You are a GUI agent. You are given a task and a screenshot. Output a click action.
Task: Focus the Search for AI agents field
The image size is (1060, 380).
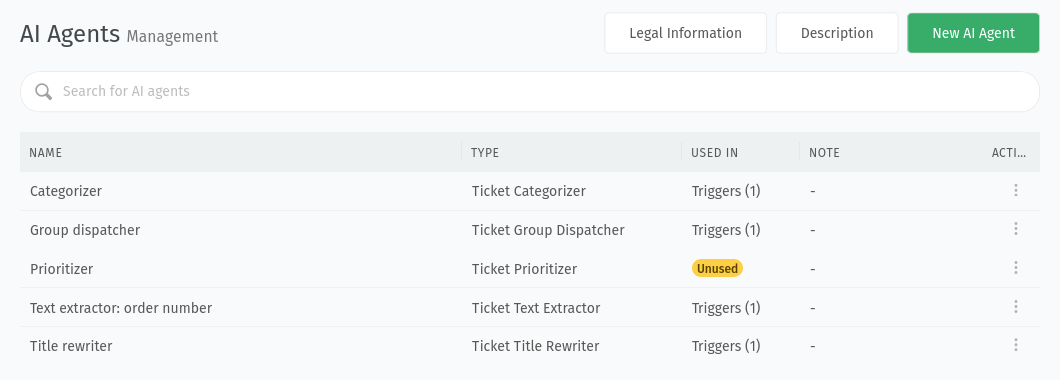pos(530,91)
